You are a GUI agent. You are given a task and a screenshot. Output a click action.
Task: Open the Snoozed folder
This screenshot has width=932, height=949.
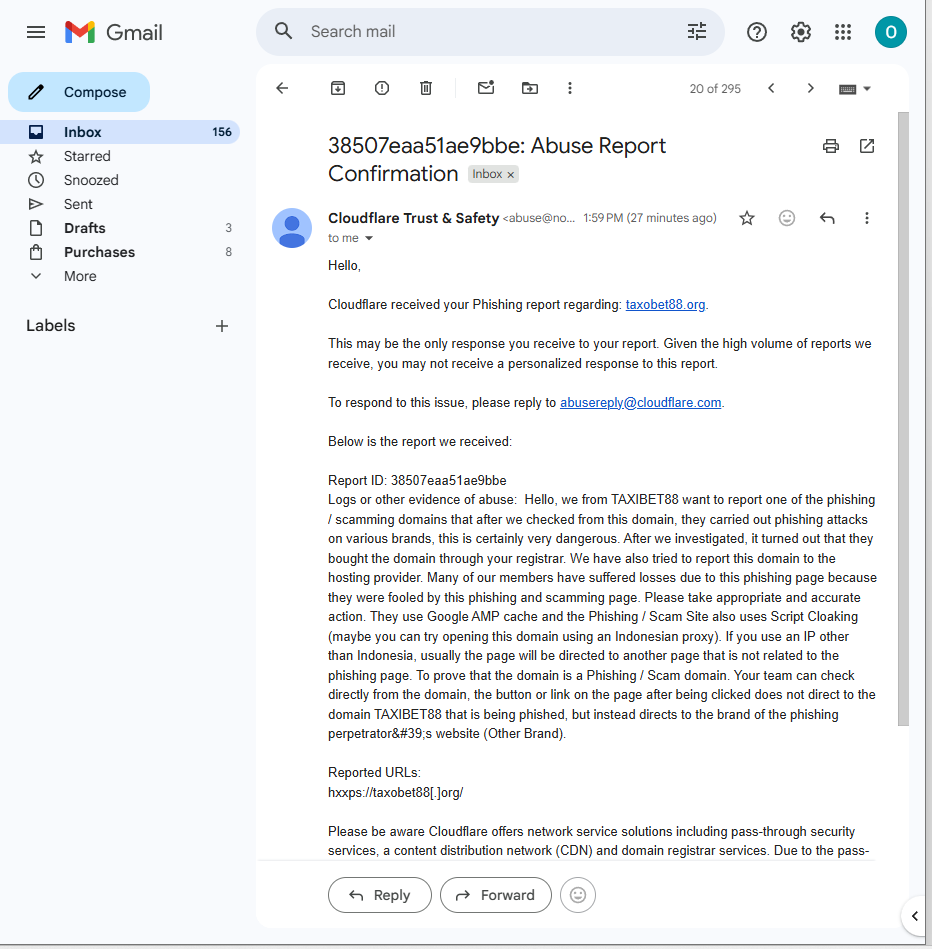(x=91, y=180)
